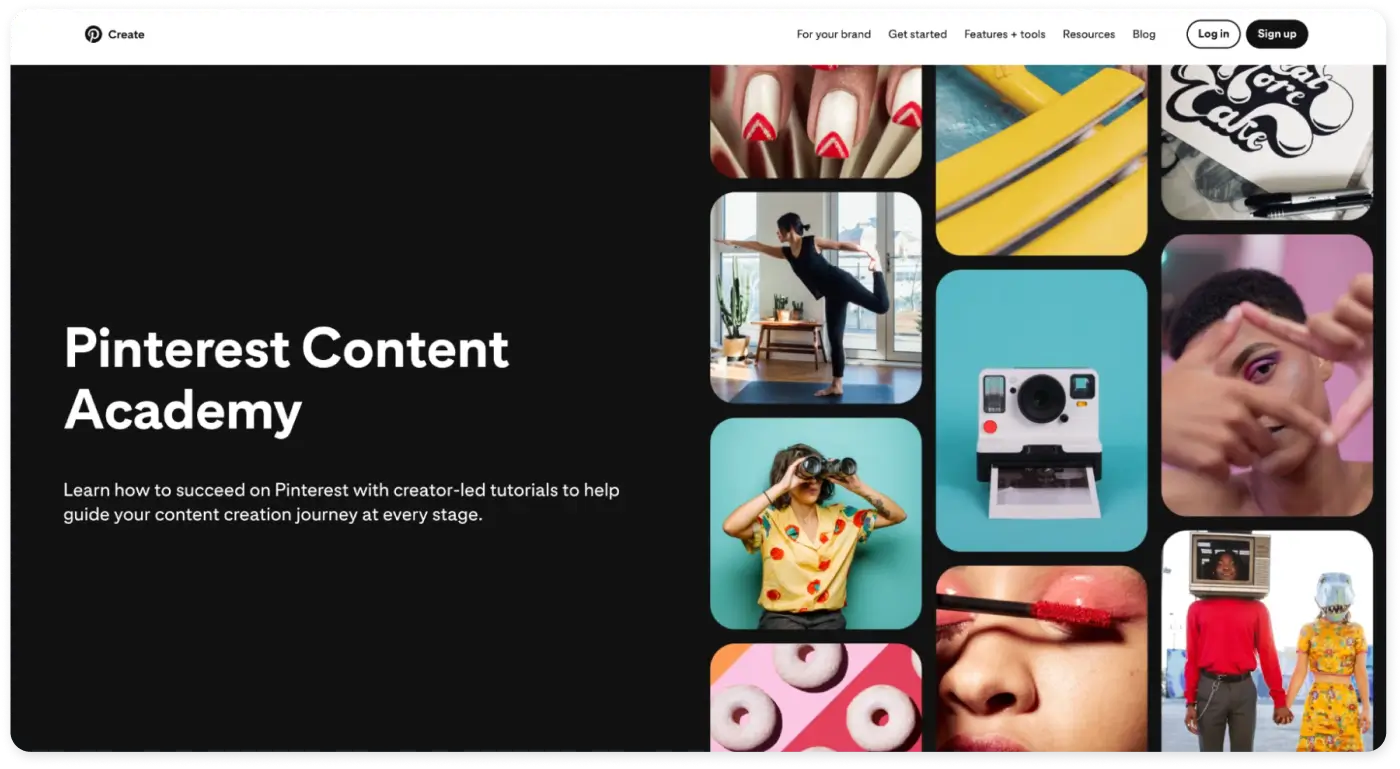Click the Pinterest logo icon

pyautogui.click(x=93, y=34)
